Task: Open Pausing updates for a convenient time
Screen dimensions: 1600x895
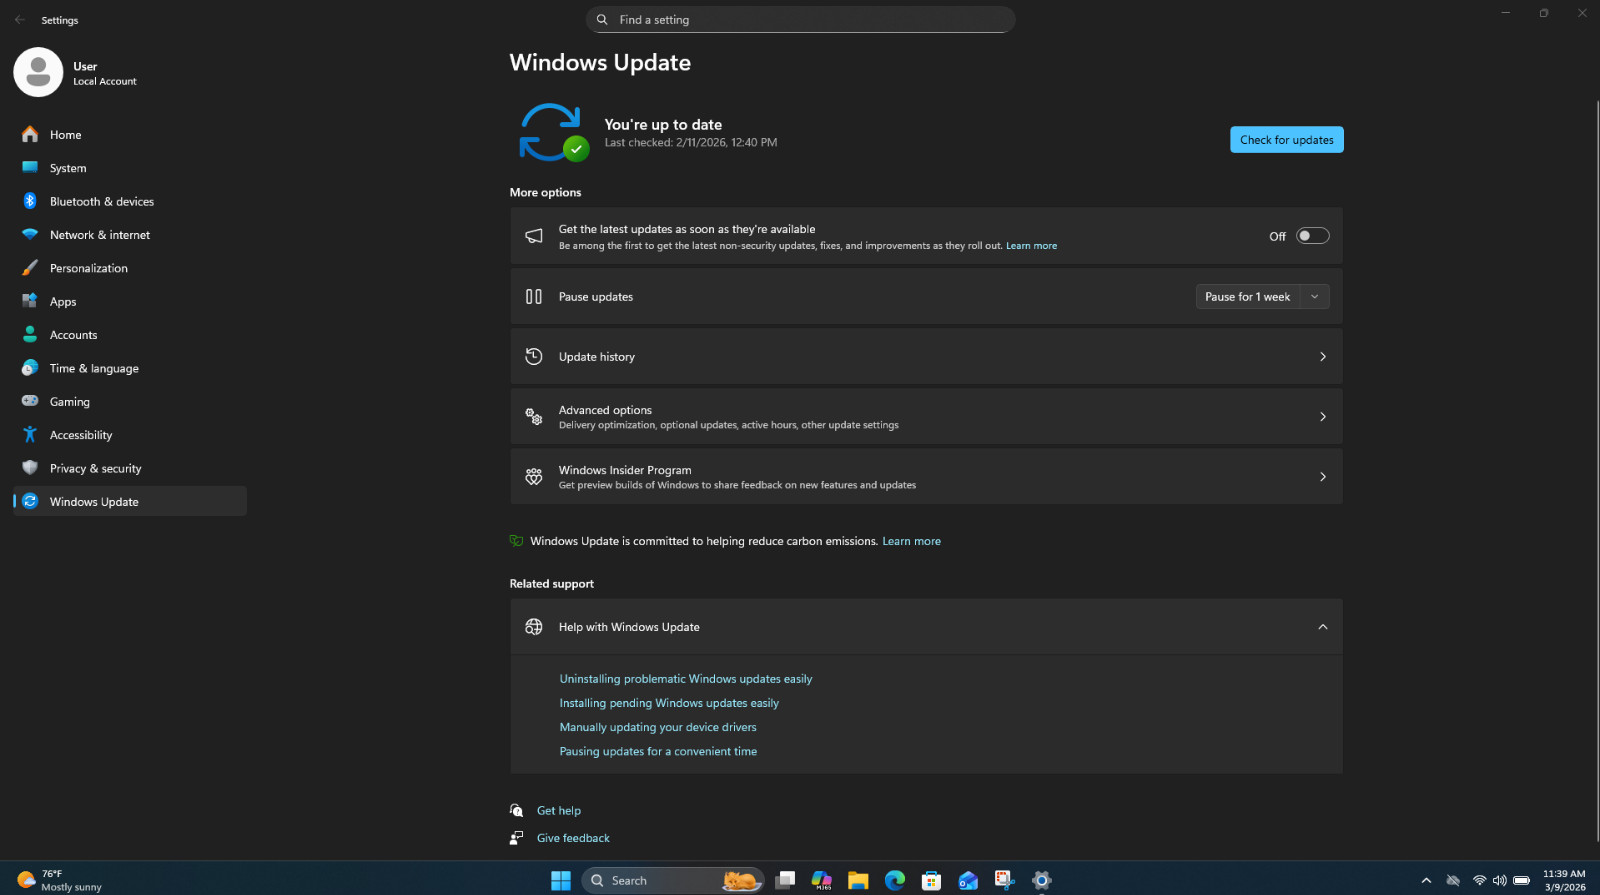Action: (658, 751)
